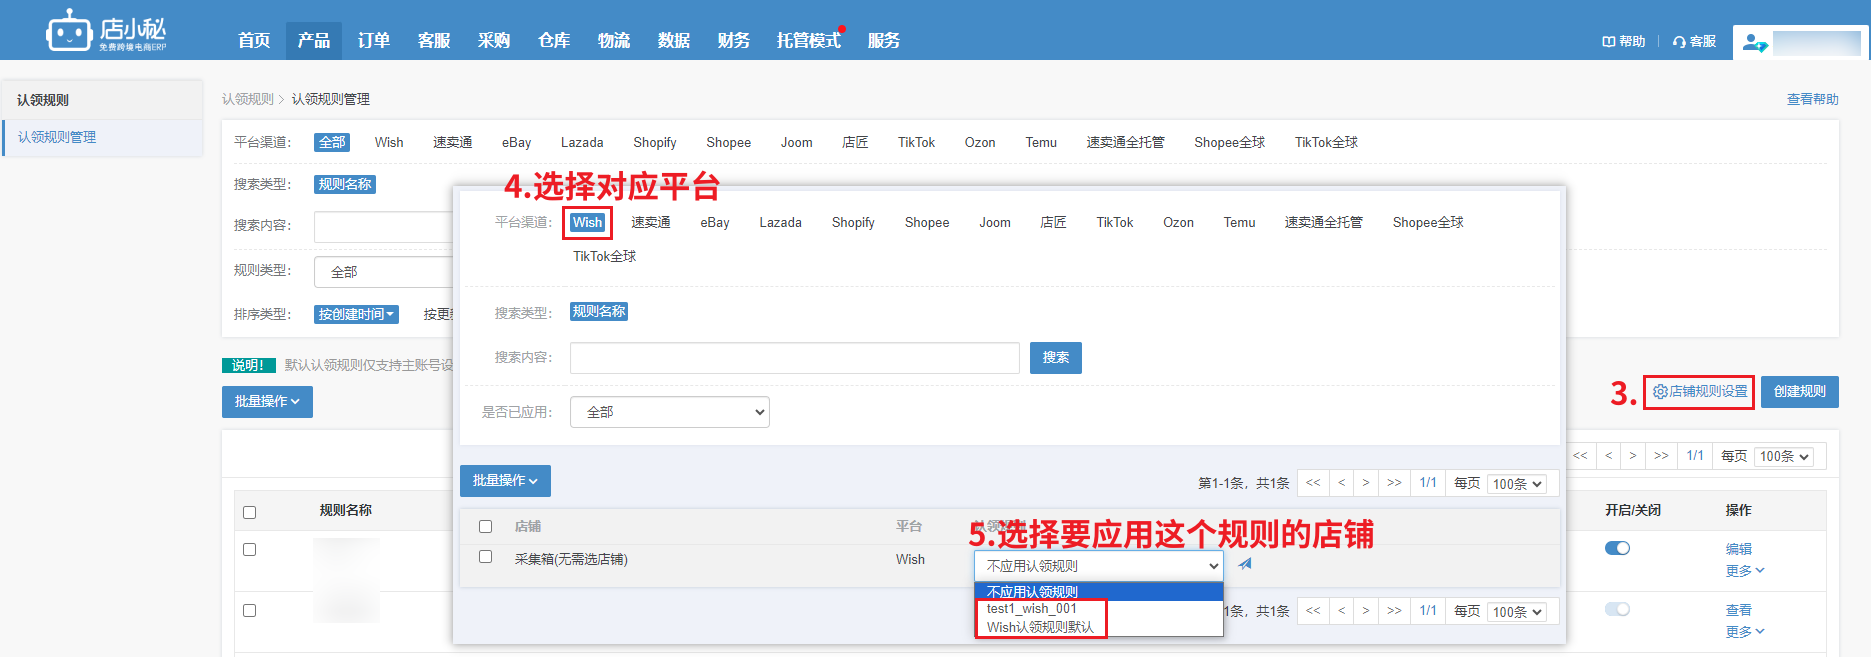Open dialog top 每页 100条 selector
Image resolution: width=1871 pixels, height=657 pixels.
1517,484
